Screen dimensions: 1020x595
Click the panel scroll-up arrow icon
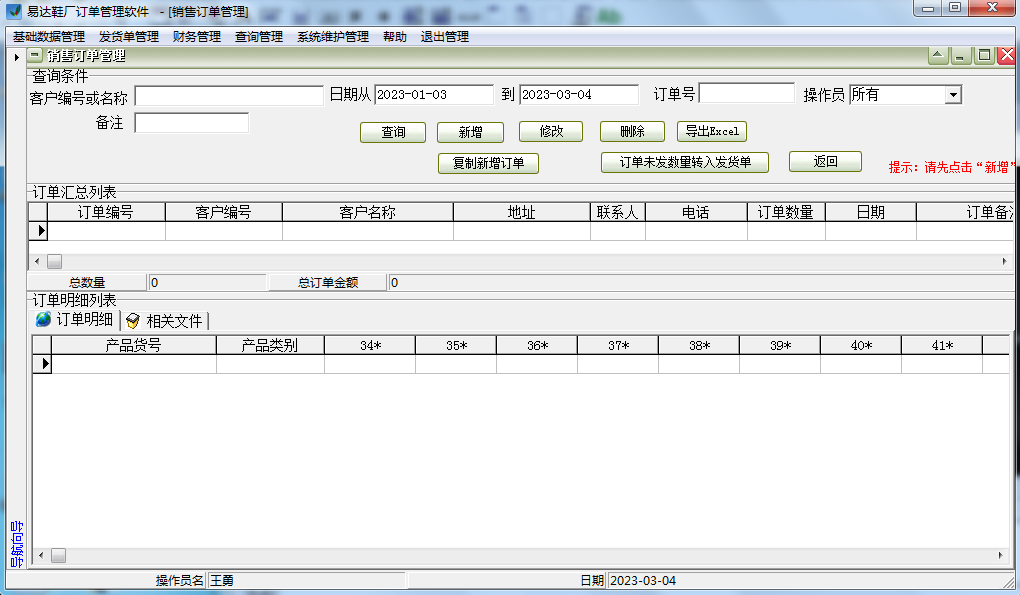(937, 56)
